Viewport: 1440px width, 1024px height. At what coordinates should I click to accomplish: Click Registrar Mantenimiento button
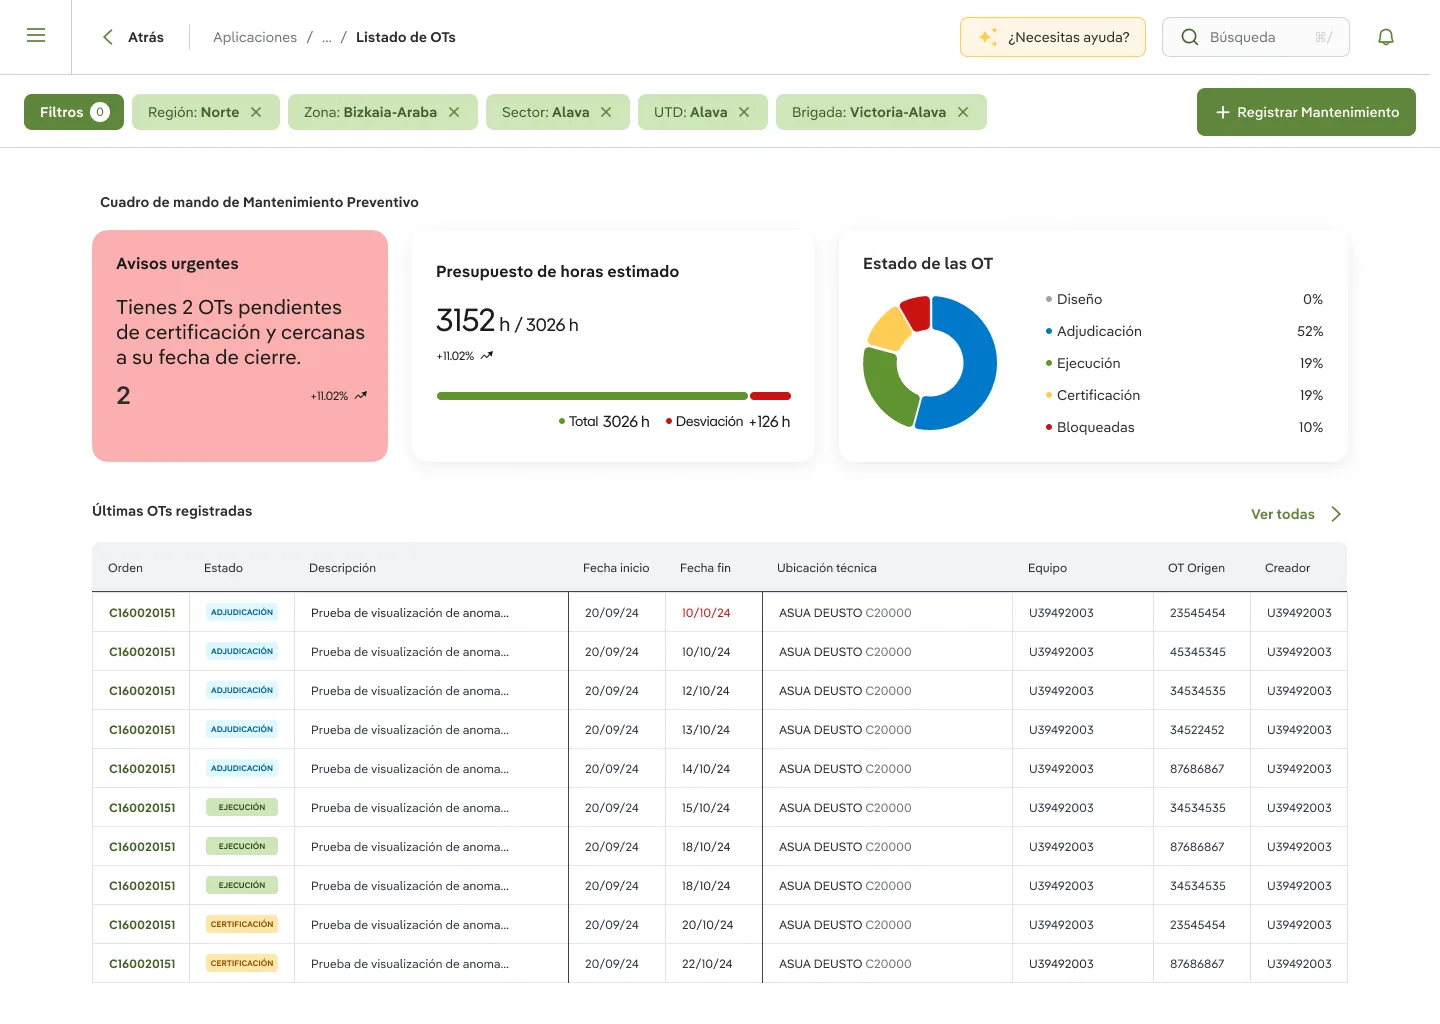point(1306,112)
